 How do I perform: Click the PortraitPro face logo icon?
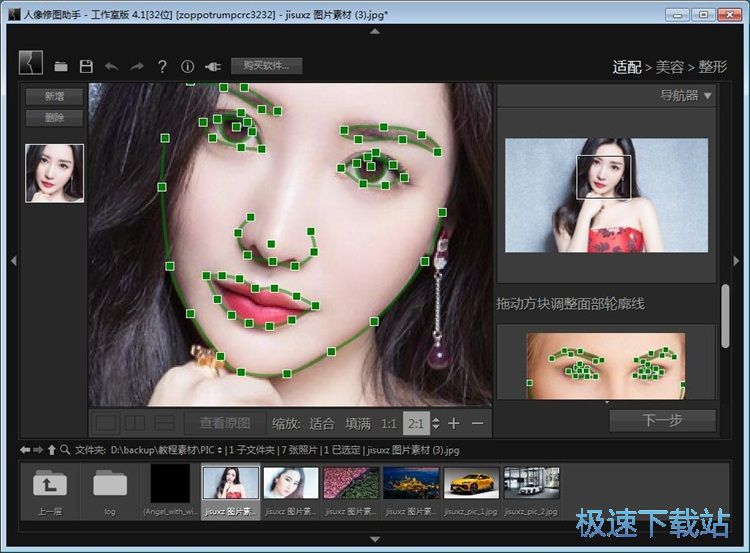point(31,63)
